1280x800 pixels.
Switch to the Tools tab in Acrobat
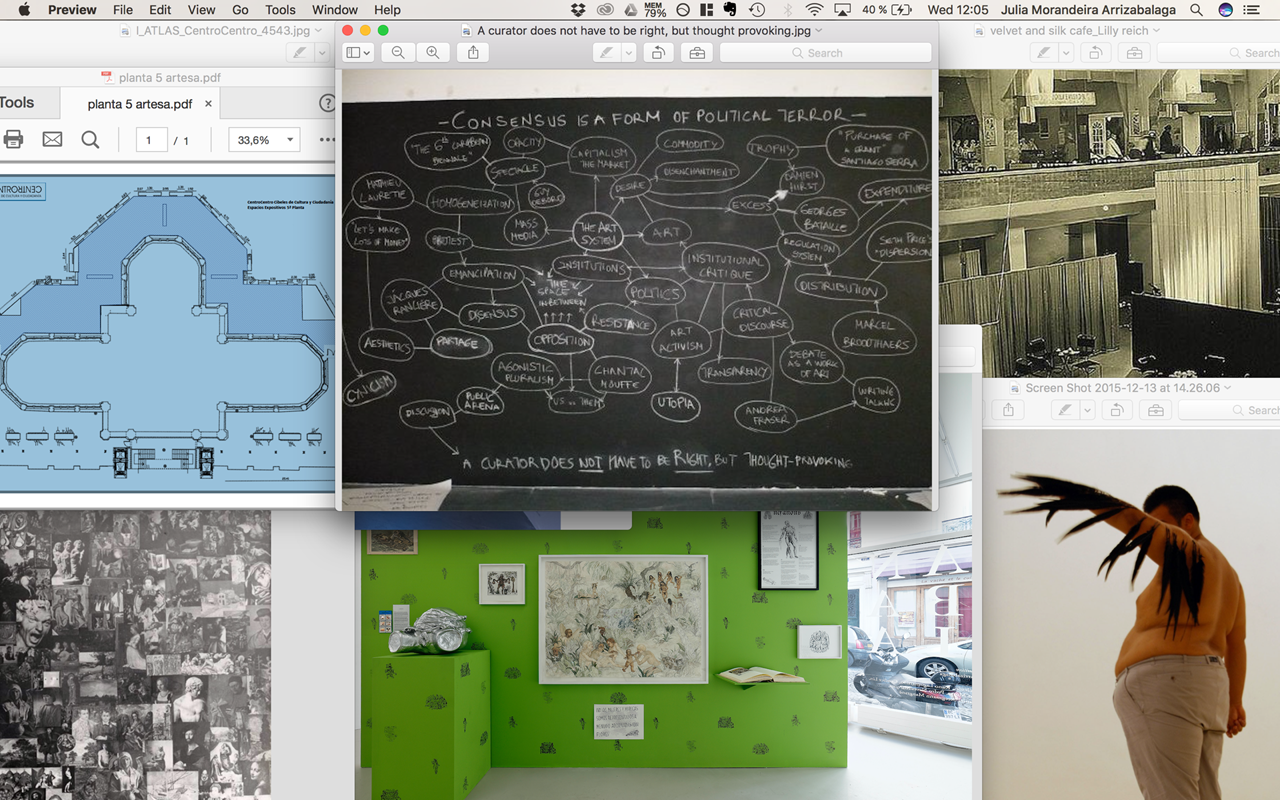17,103
